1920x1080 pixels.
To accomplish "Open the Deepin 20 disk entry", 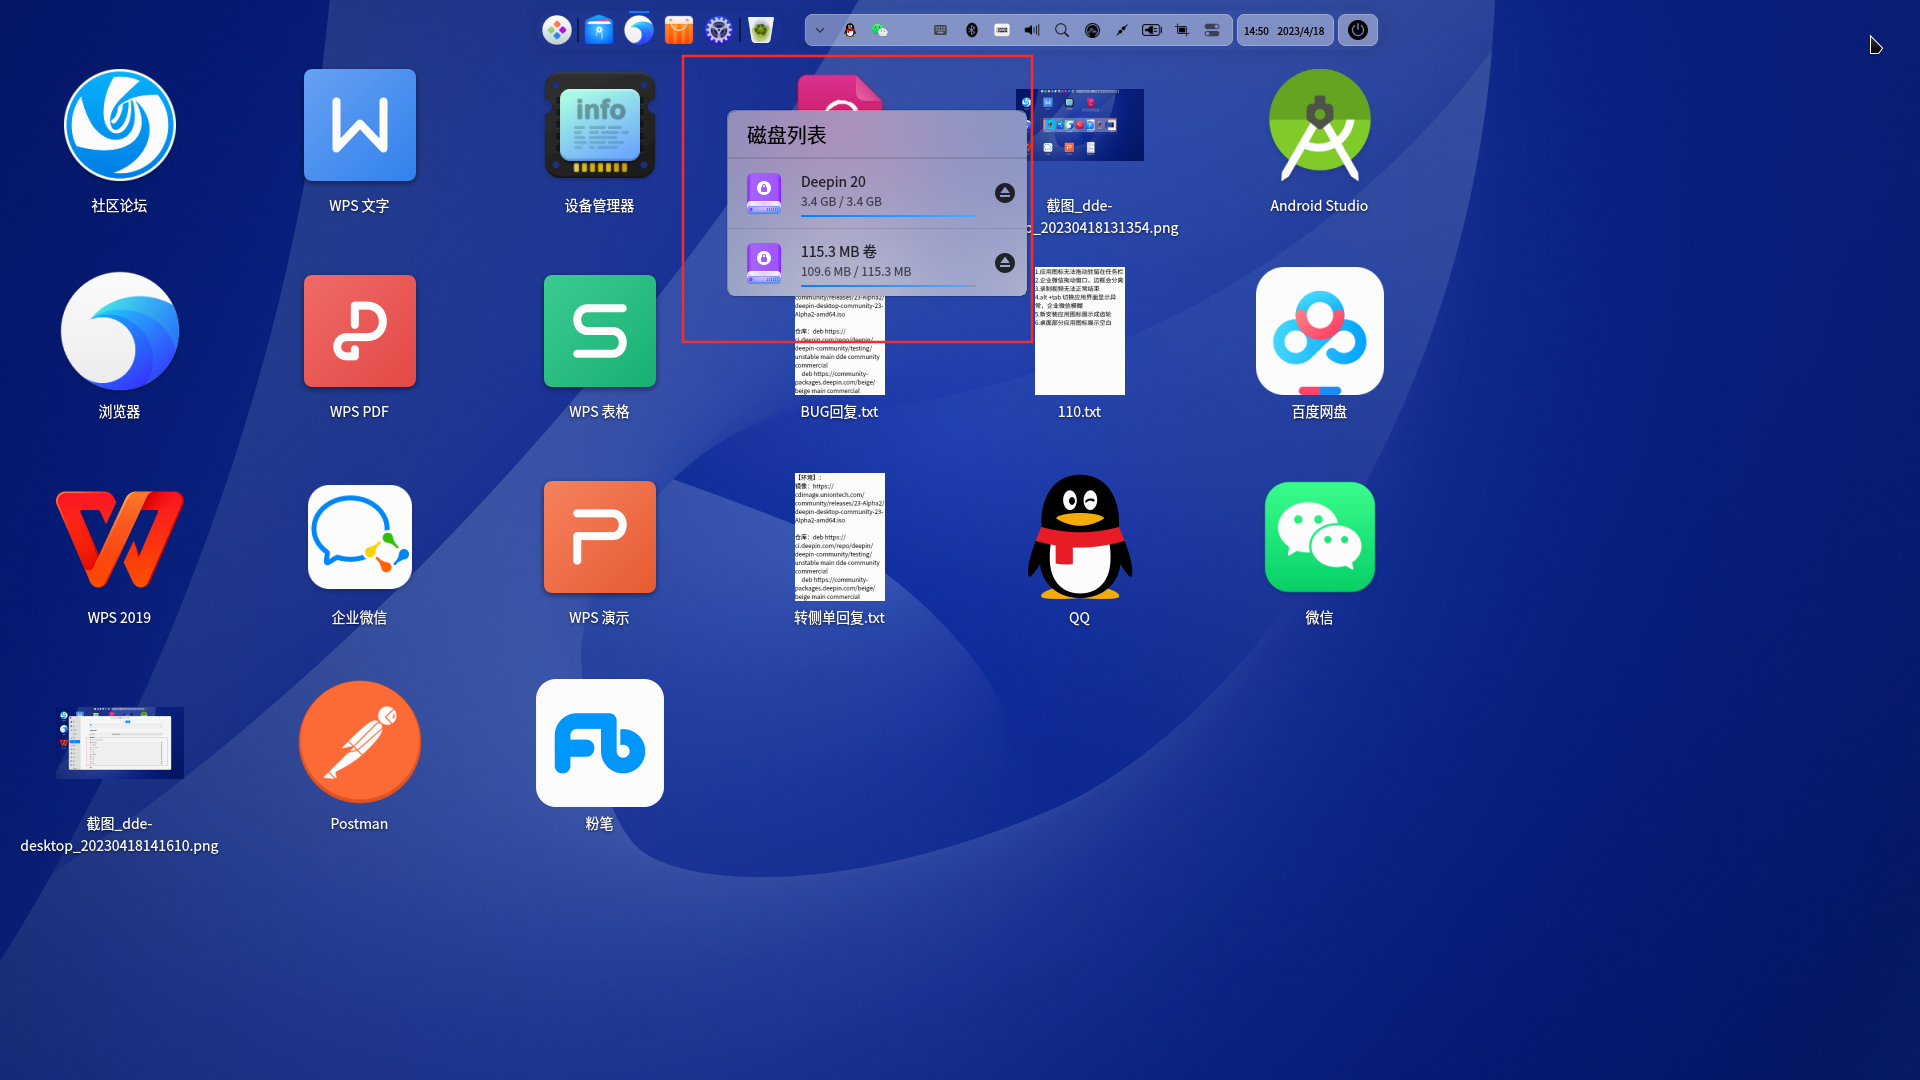I will pos(877,193).
